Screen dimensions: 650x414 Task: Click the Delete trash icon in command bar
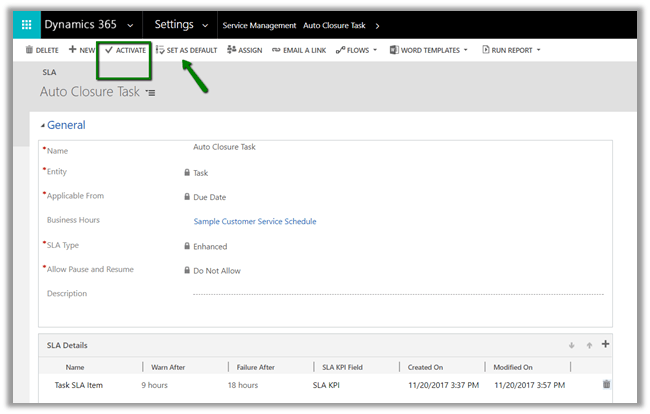(x=30, y=50)
